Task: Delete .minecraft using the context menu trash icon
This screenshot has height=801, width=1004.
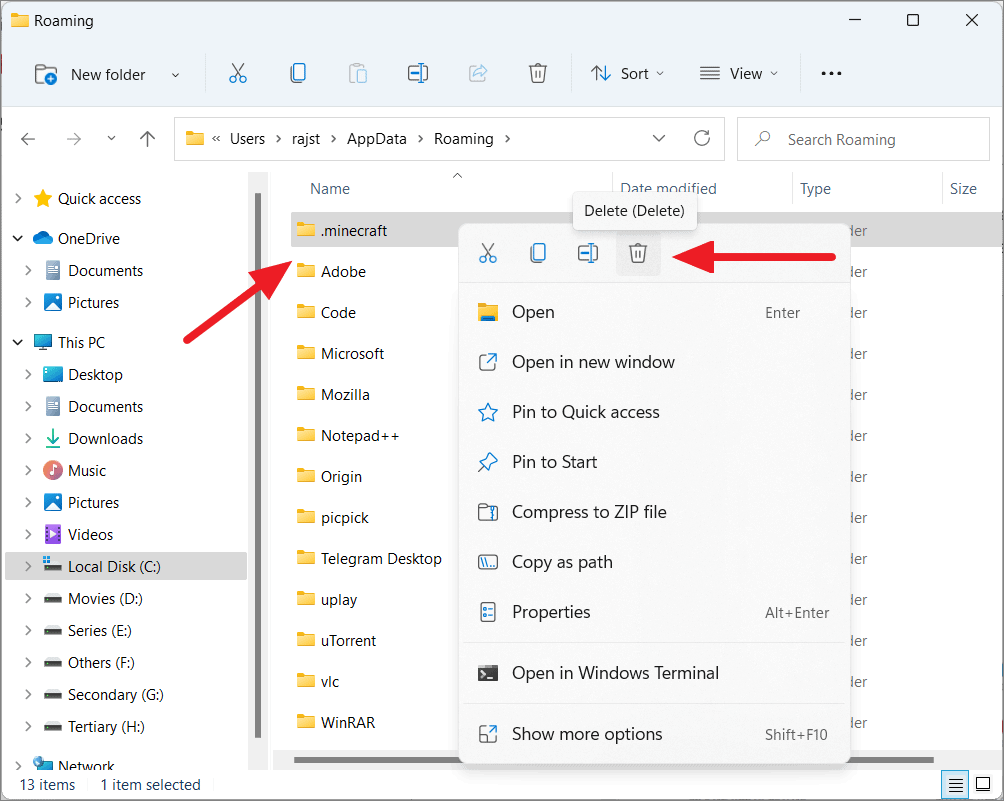Action: pos(637,253)
